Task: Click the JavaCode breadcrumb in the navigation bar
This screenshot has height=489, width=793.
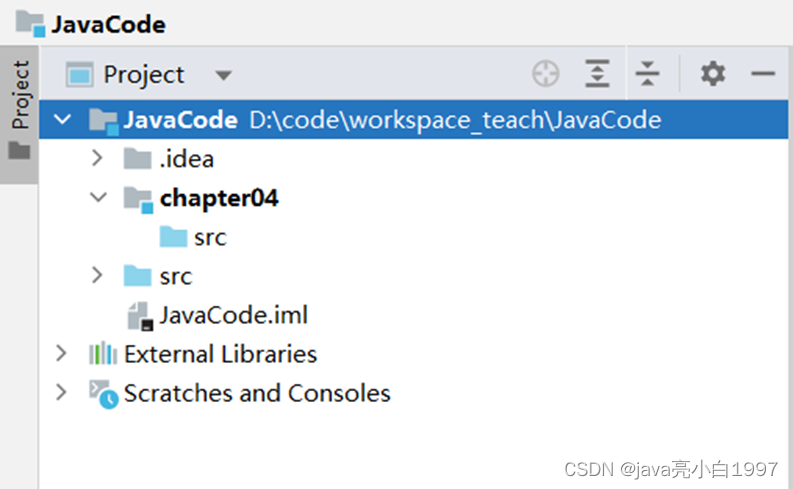Action: (108, 25)
